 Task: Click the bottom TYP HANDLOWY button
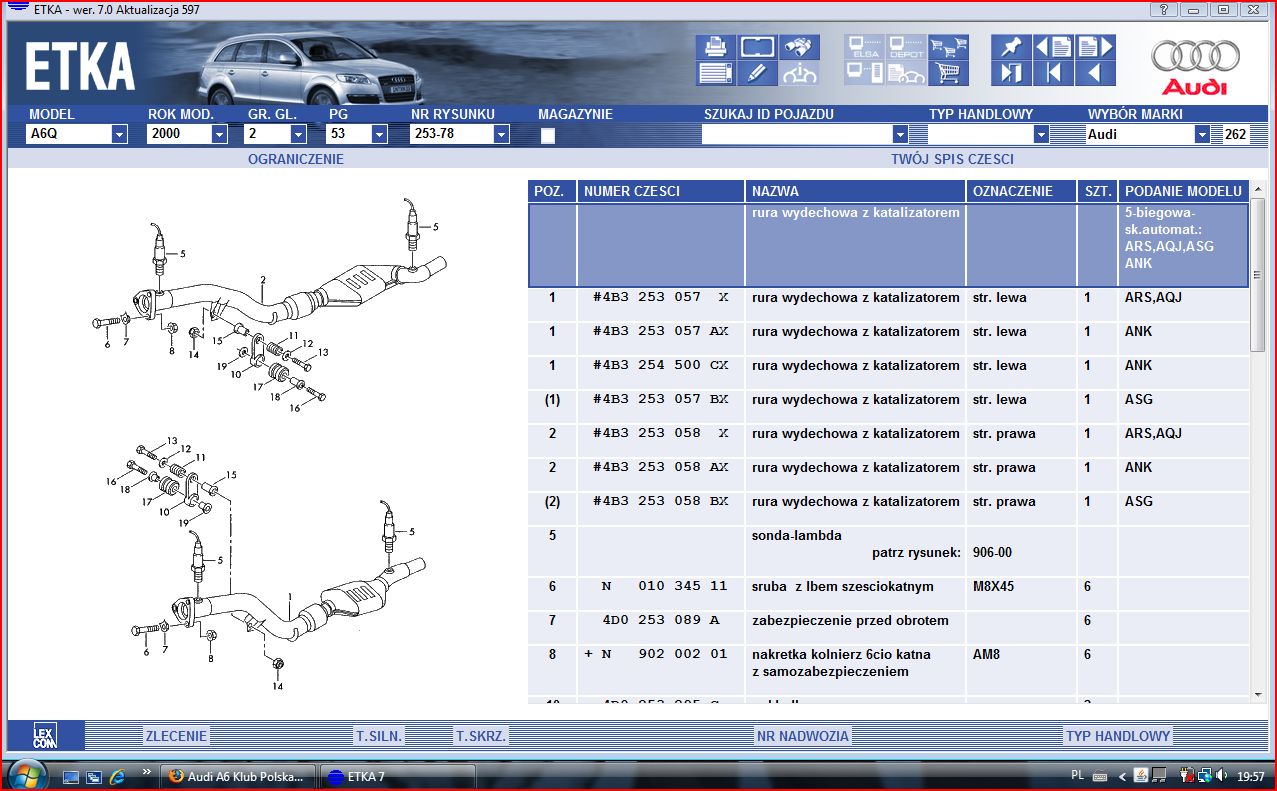pos(1118,736)
